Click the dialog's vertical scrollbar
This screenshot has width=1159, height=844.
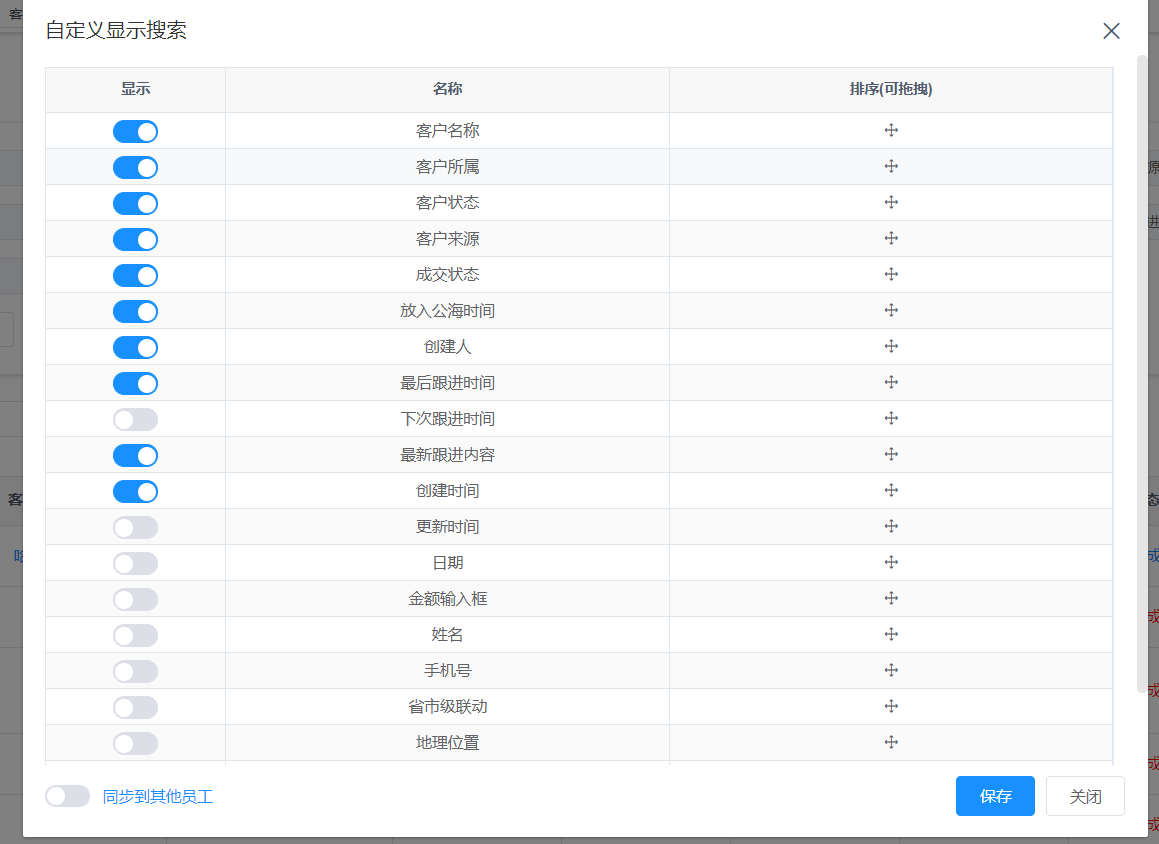click(1142, 370)
